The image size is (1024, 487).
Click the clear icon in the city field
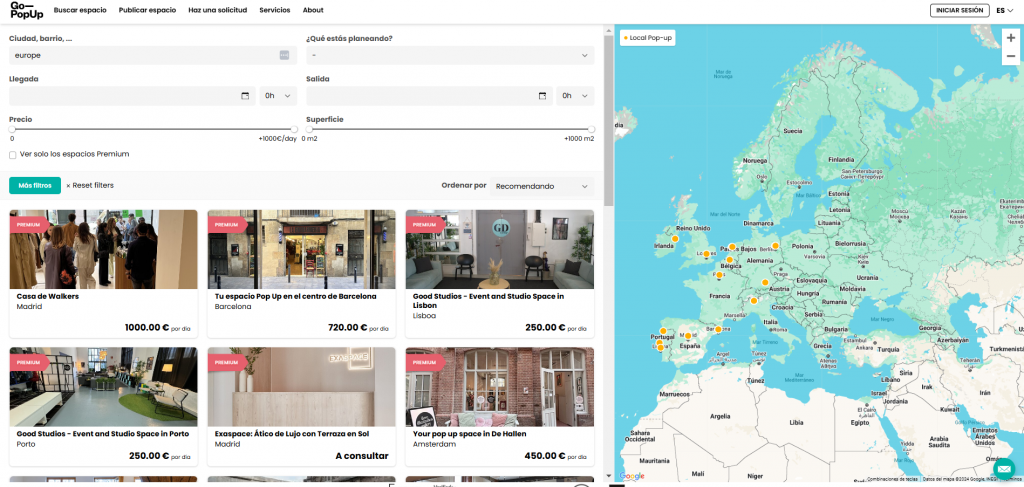(284, 55)
